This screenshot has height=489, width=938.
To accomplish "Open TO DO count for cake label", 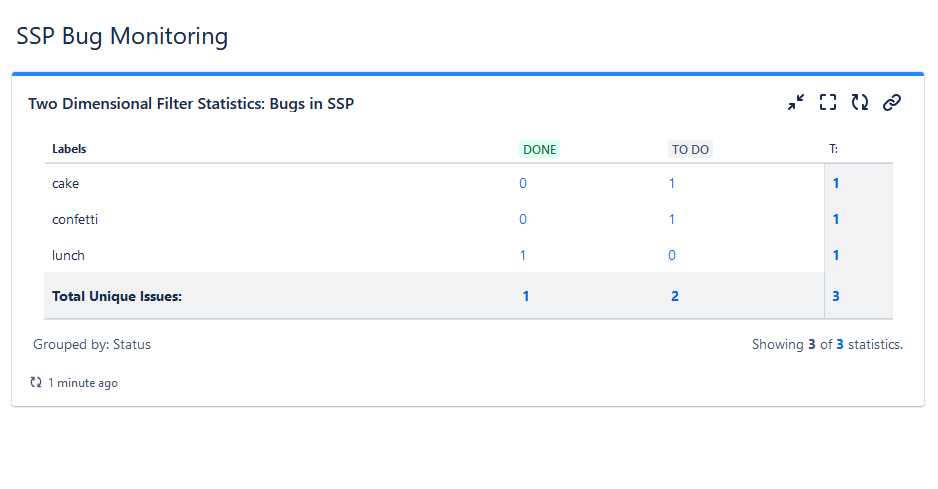I will (672, 184).
